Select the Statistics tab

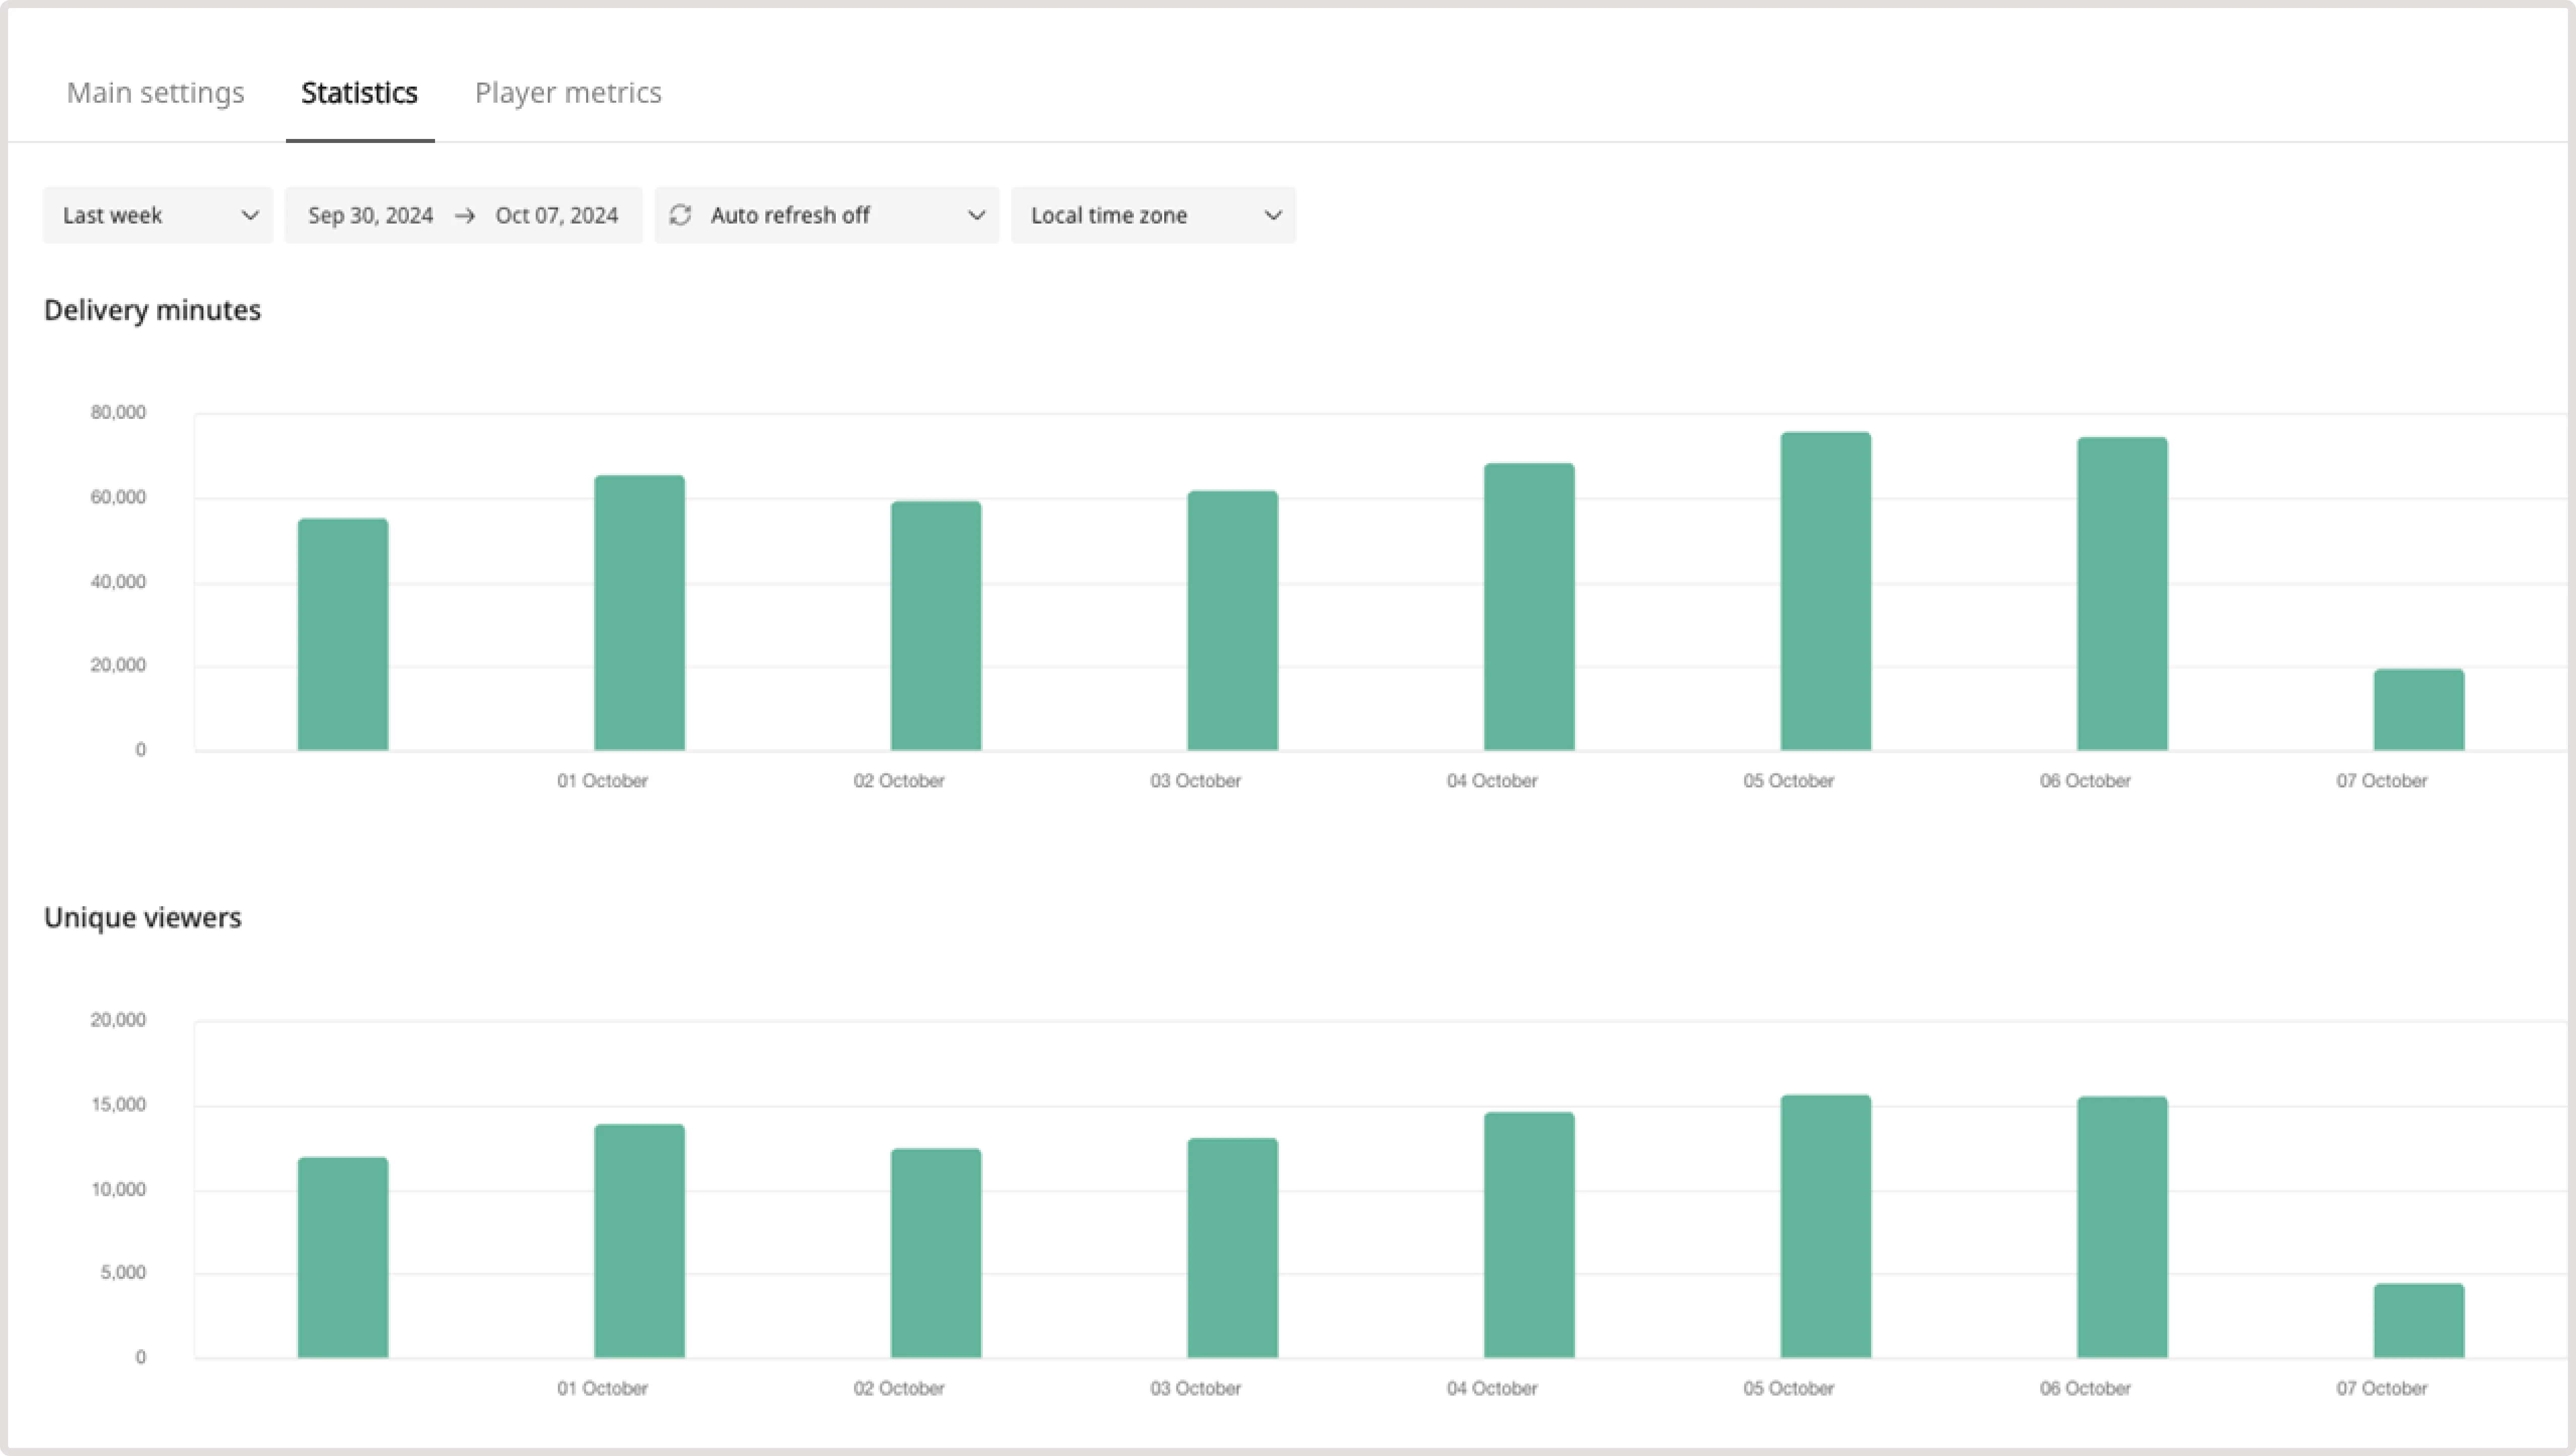click(x=359, y=92)
